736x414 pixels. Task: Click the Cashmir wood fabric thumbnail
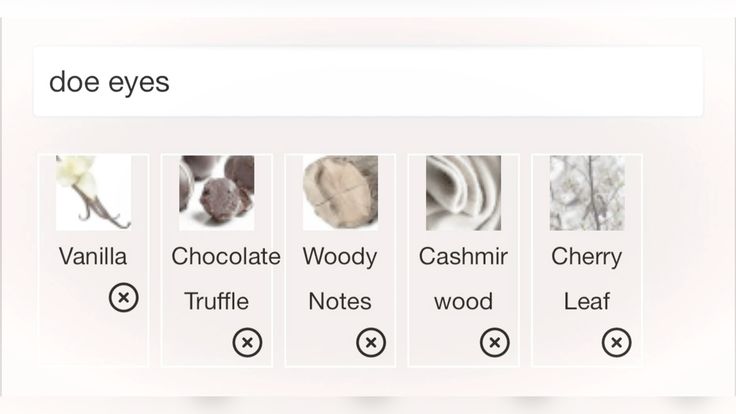click(463, 192)
